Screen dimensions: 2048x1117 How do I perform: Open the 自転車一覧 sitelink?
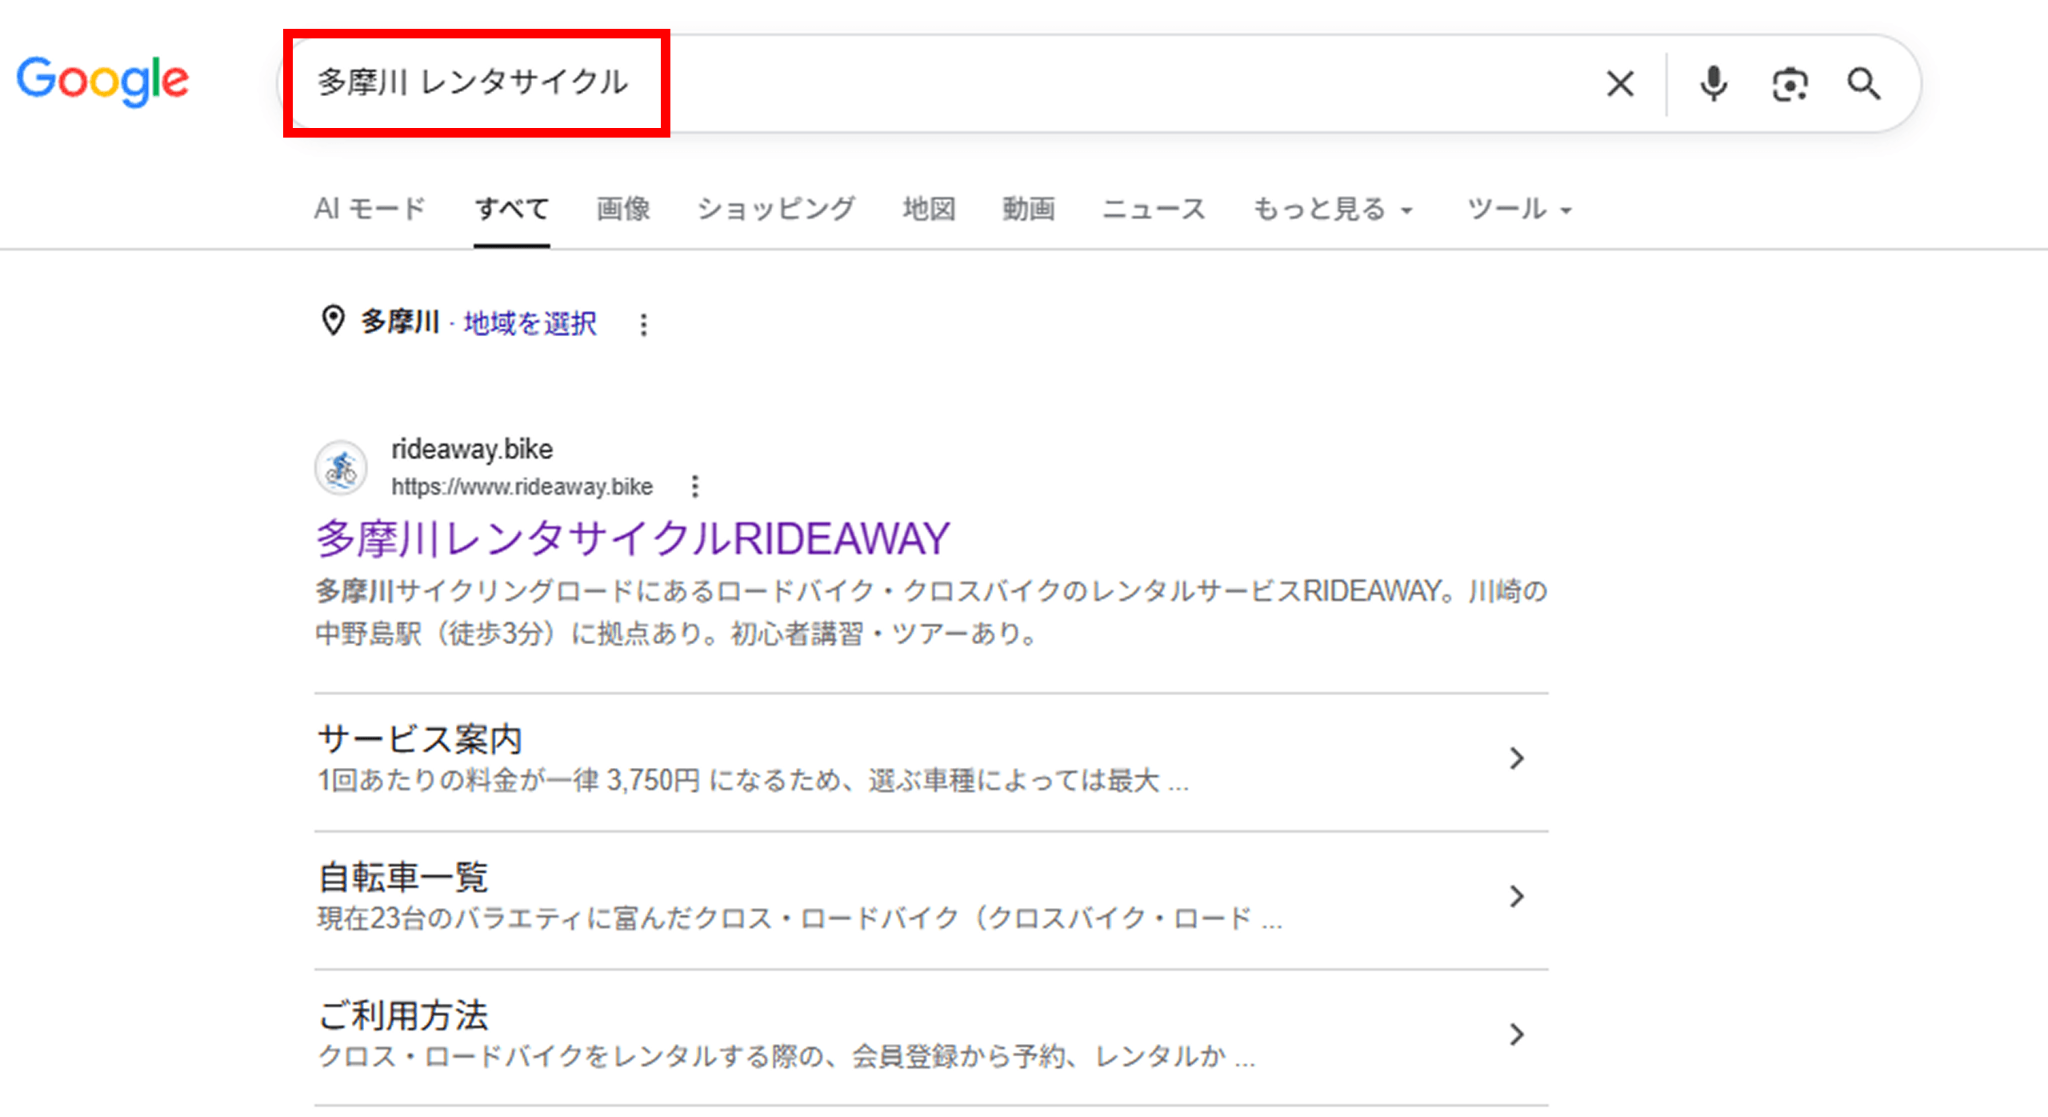pos(403,877)
